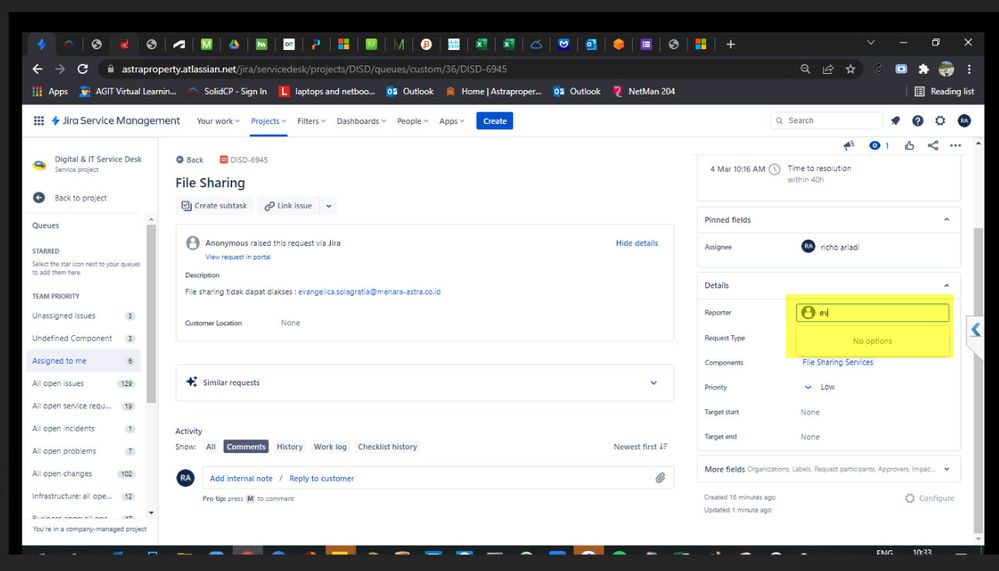Image resolution: width=999 pixels, height=571 pixels.
Task: Expand the Similar requests section
Action: [653, 383]
